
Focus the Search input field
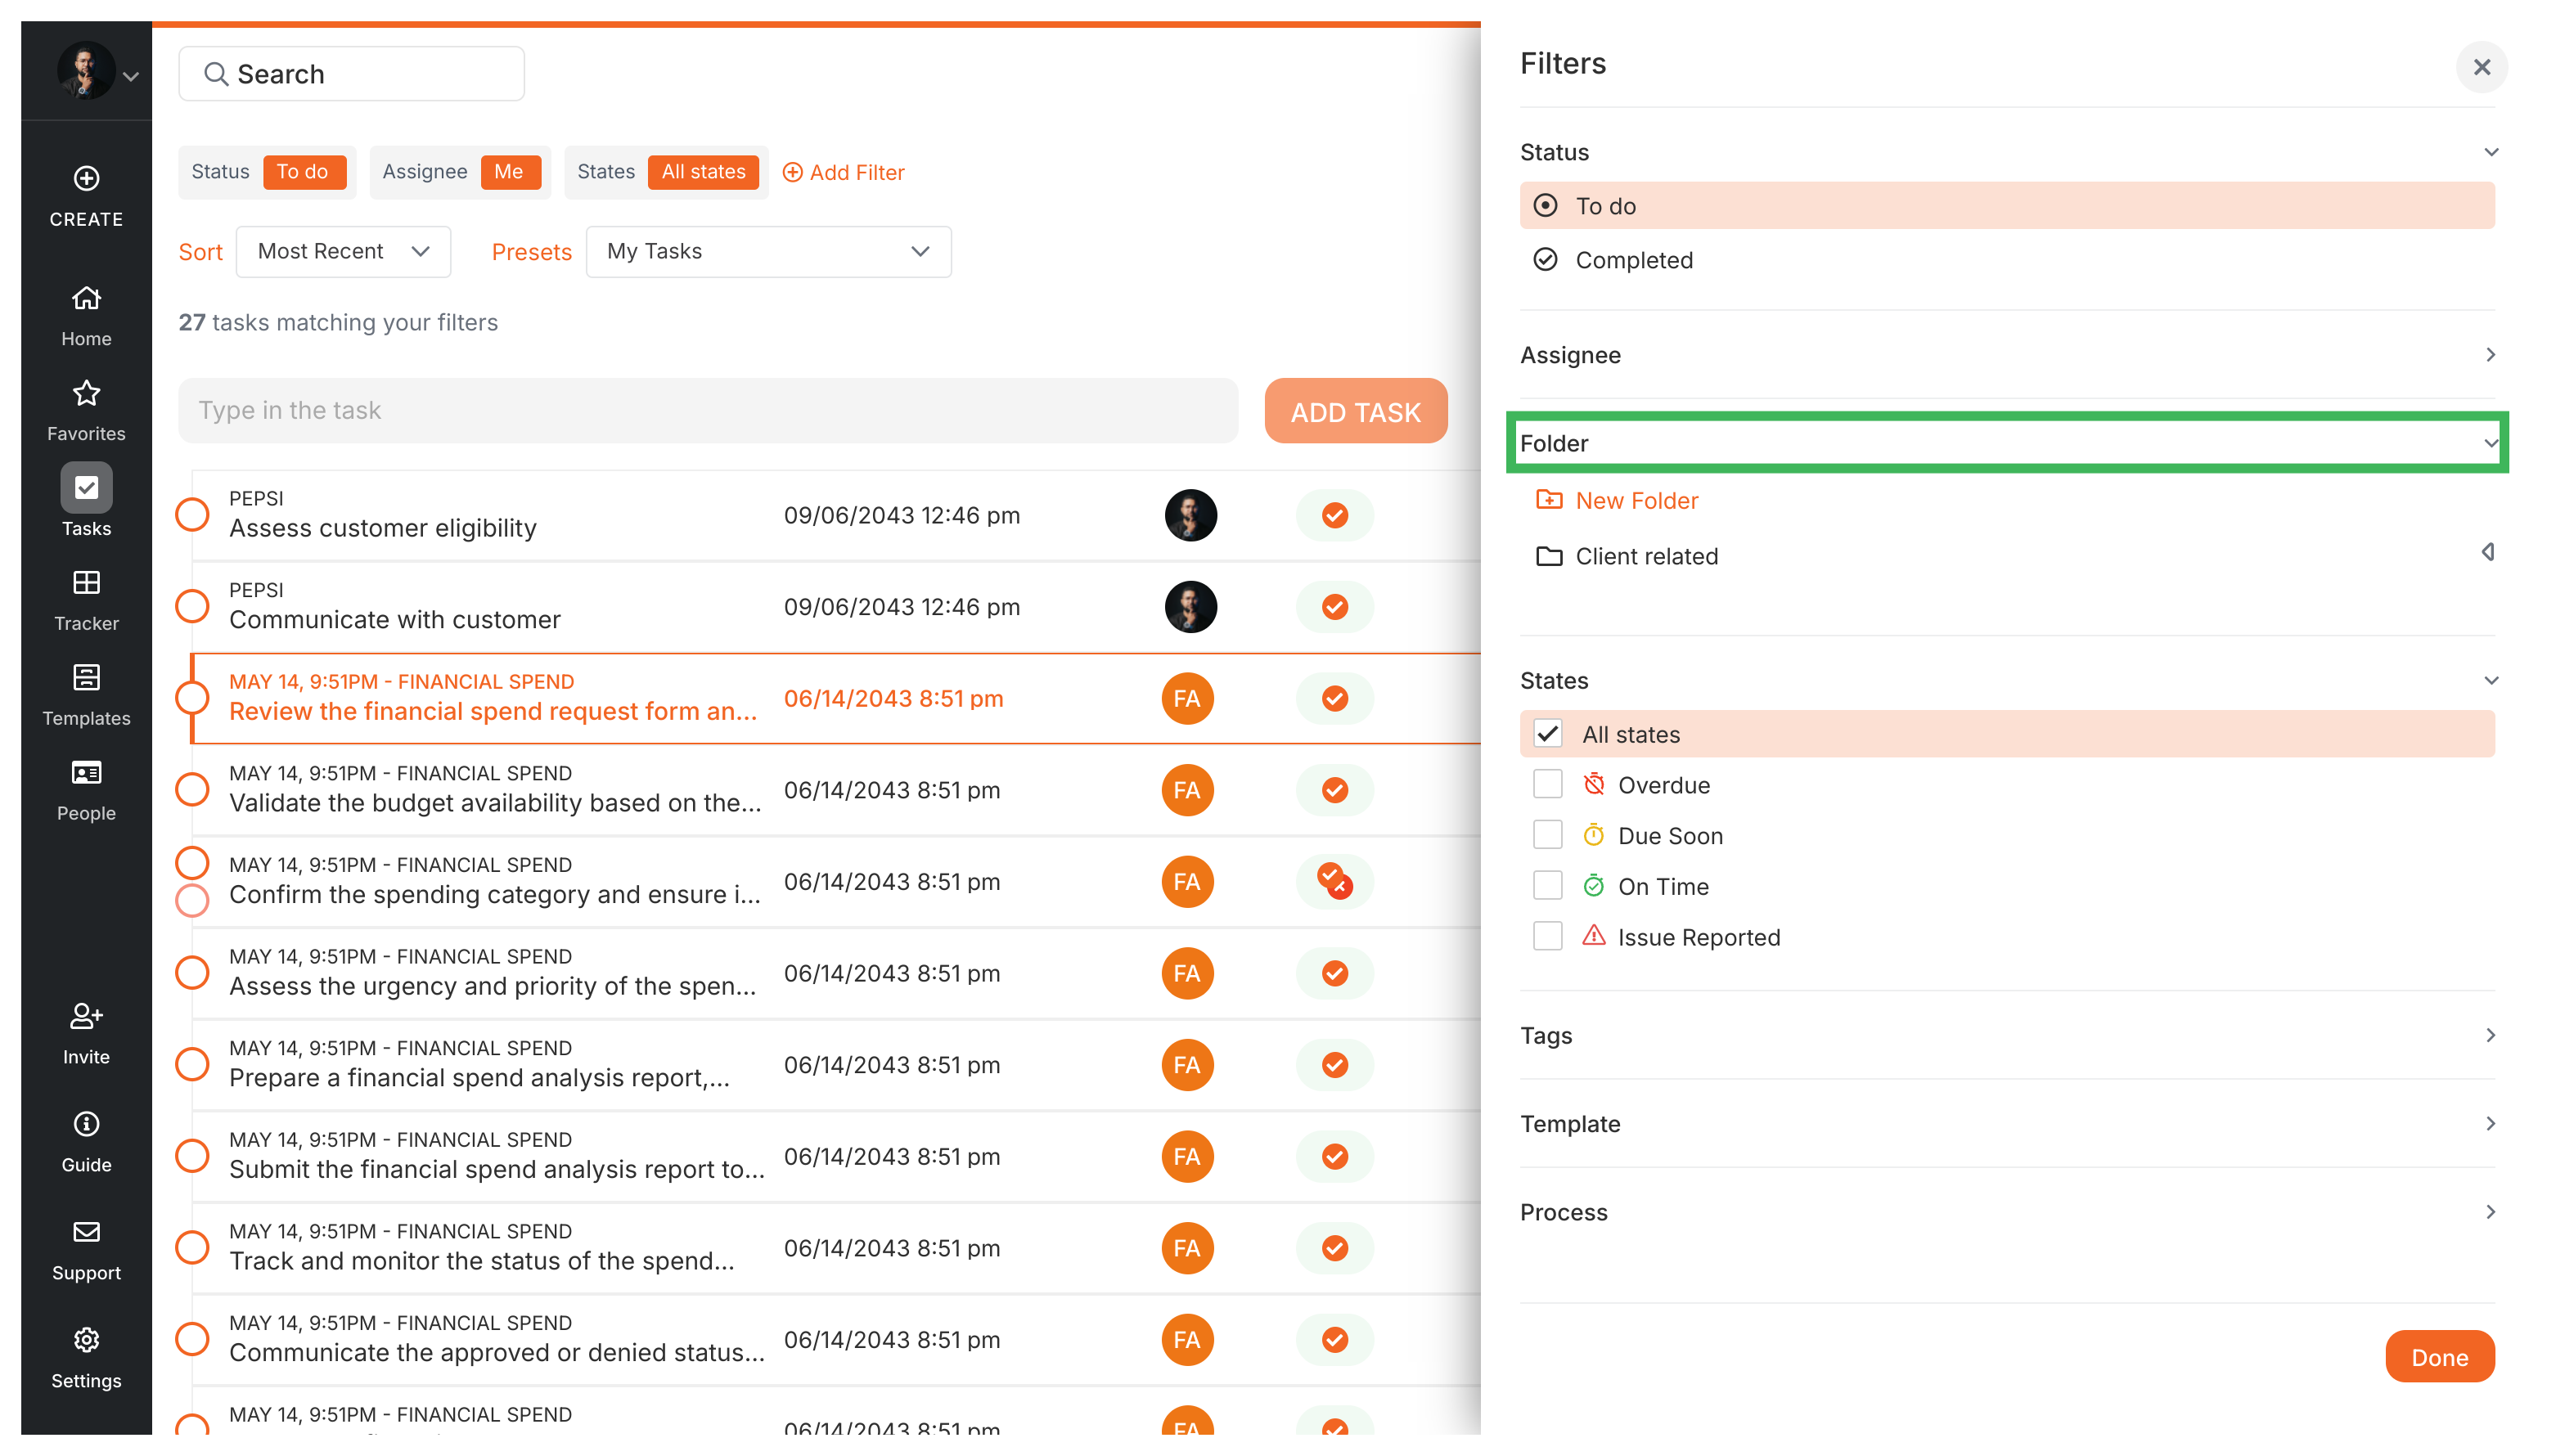click(351, 74)
